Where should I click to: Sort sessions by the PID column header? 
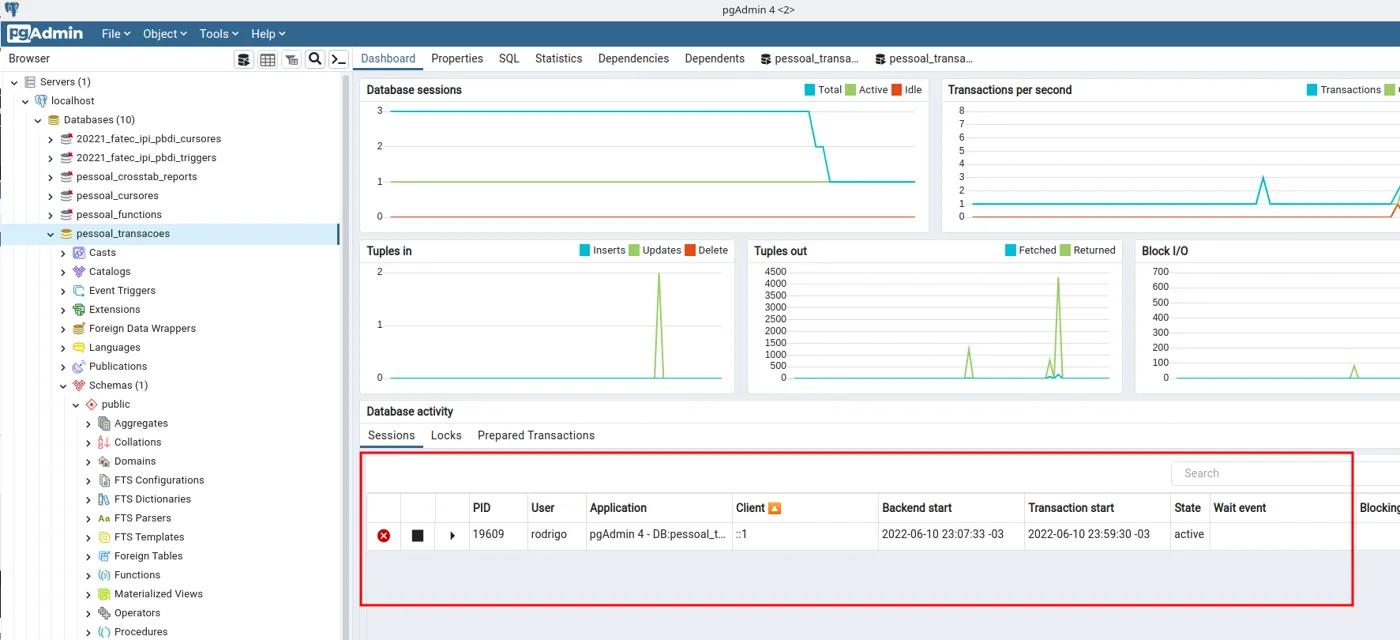coord(482,508)
